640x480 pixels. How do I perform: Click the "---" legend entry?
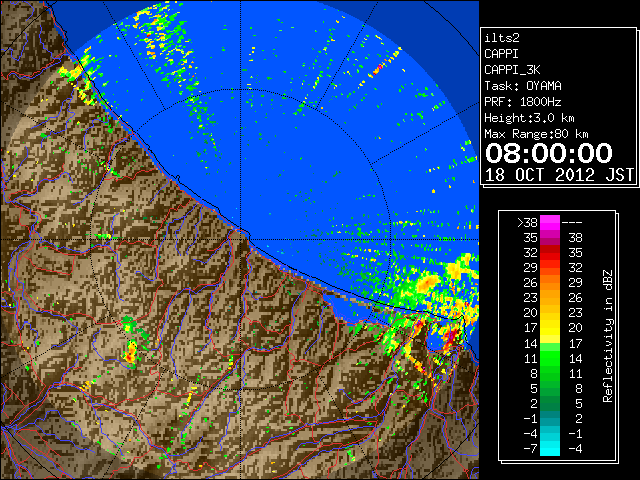[x=572, y=223]
